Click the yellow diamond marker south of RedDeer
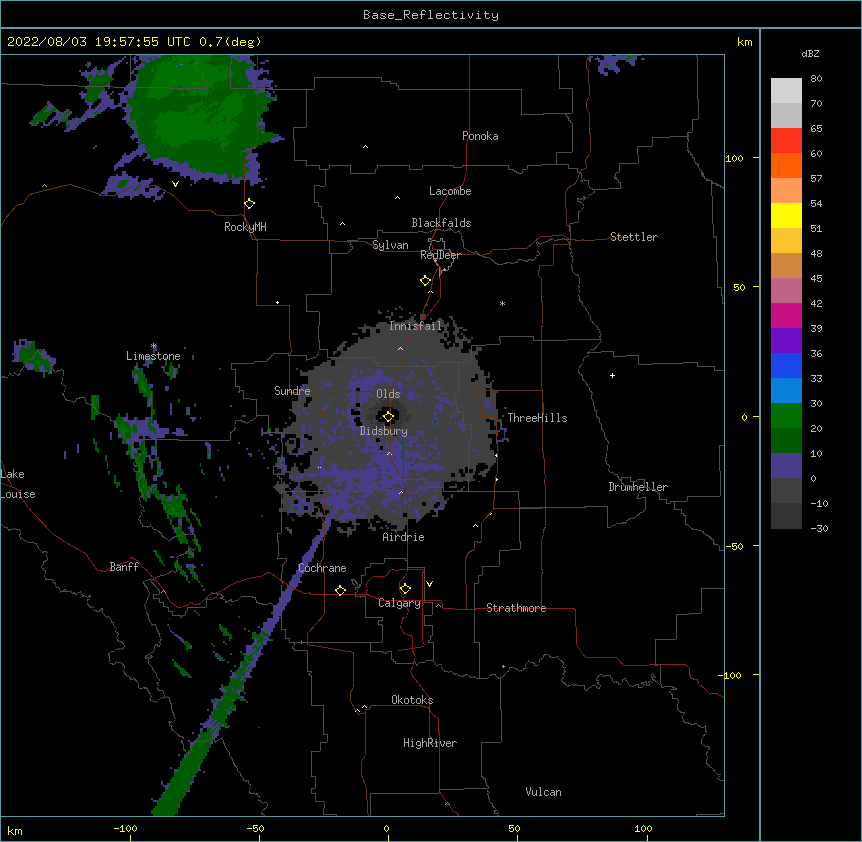The height and width of the screenshot is (842, 862). pyautogui.click(x=425, y=281)
